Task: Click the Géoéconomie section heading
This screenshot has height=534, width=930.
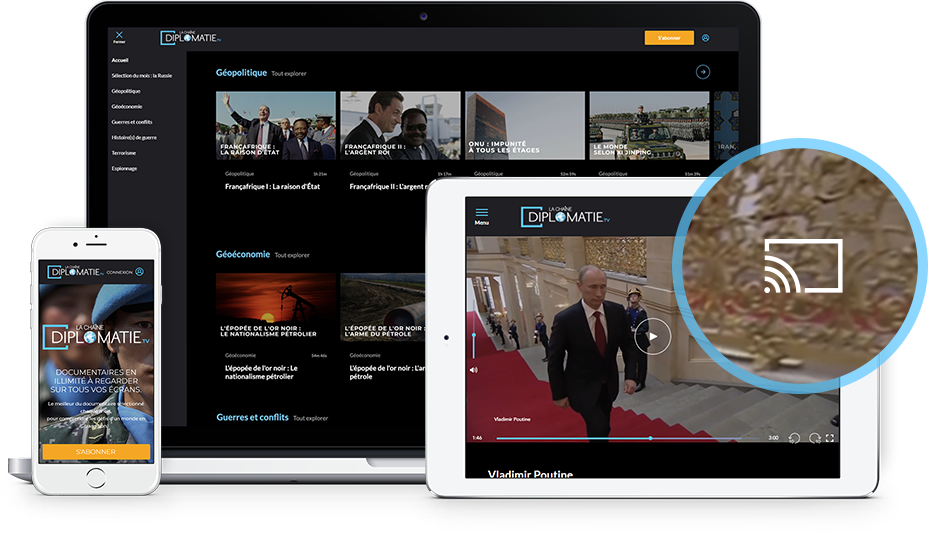Action: pyautogui.click(x=243, y=255)
